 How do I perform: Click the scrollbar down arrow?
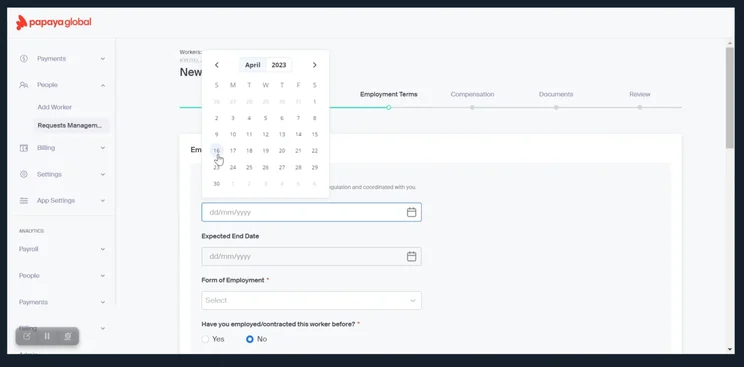730,350
